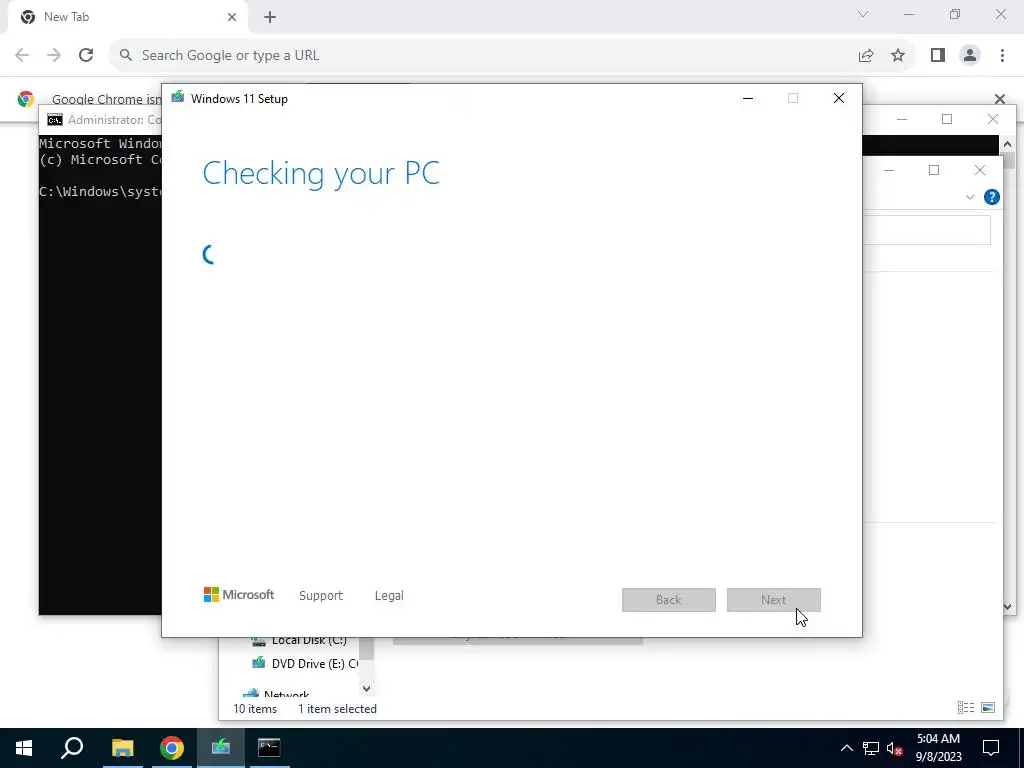Open a new Chrome tab
The image size is (1024, 768).
tap(270, 17)
